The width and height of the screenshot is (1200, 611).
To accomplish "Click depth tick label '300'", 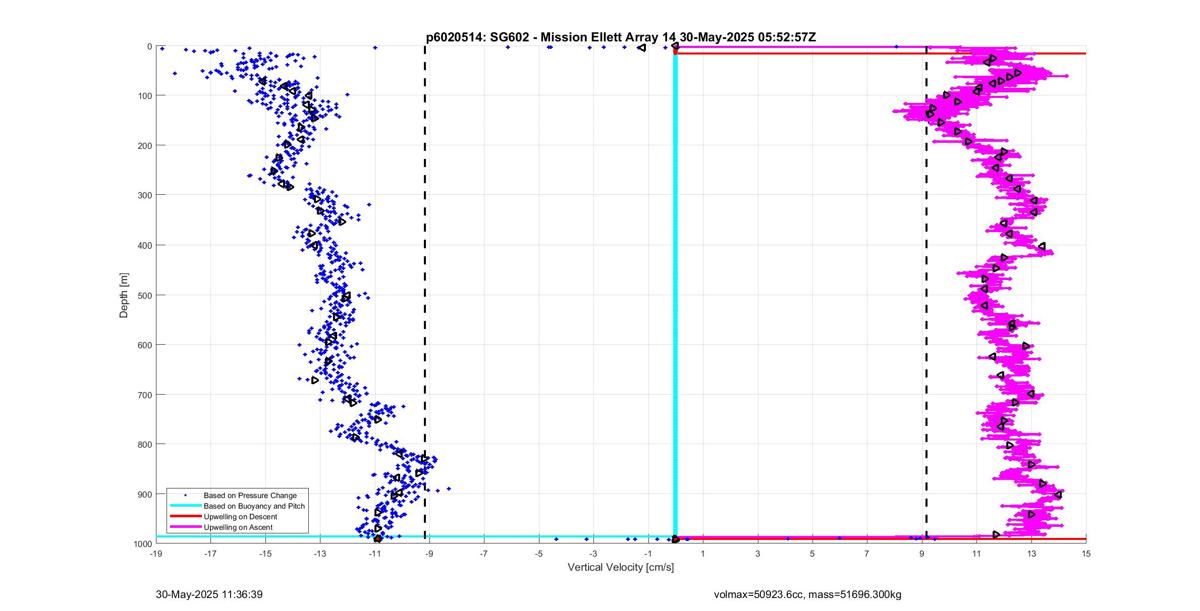I will (144, 195).
